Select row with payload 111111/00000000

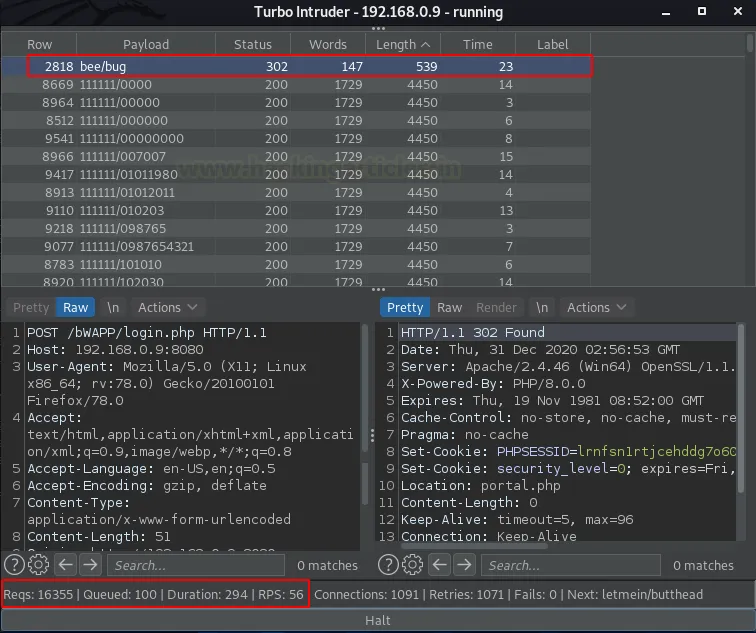click(x=296, y=138)
